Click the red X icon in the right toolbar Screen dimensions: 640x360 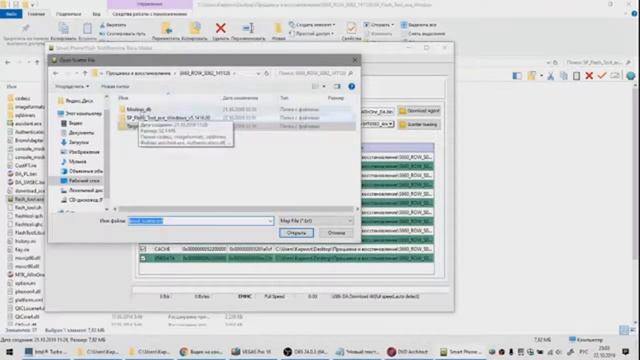pos(589,76)
